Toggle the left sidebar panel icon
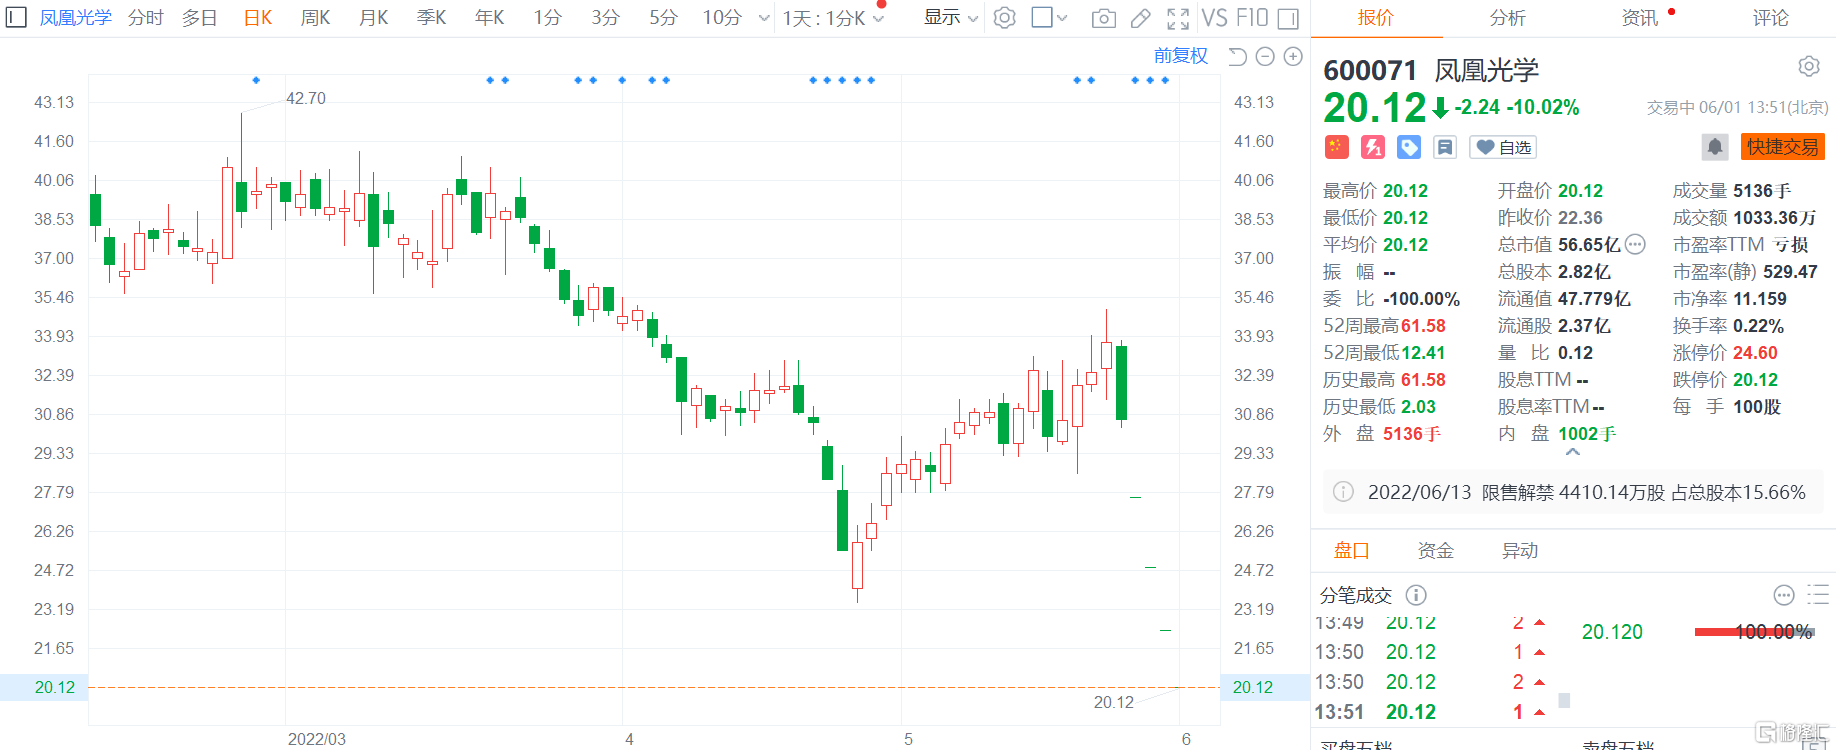Viewport: 1837px width, 750px height. coord(16,18)
